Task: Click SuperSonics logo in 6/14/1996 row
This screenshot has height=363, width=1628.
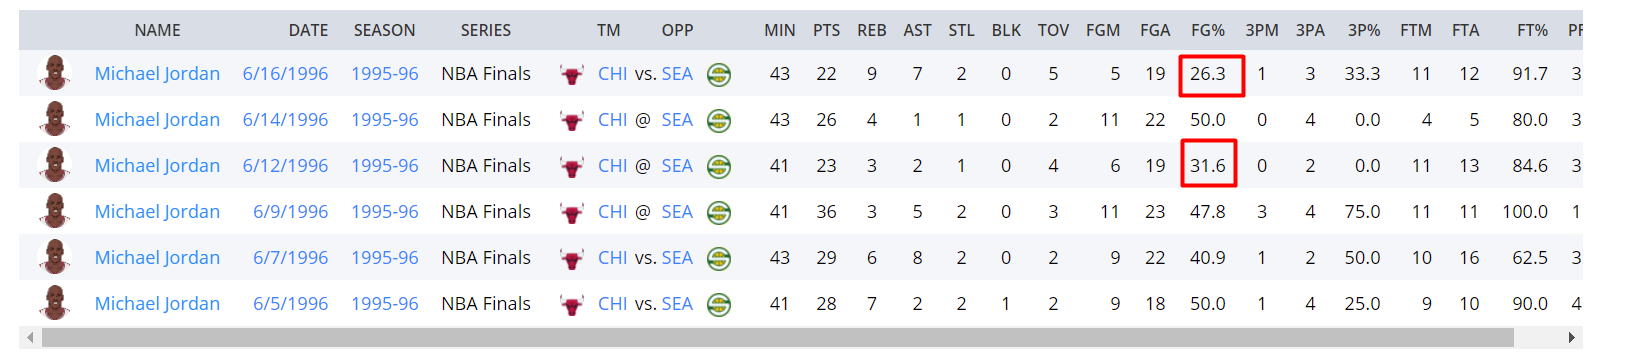Action: [x=718, y=121]
